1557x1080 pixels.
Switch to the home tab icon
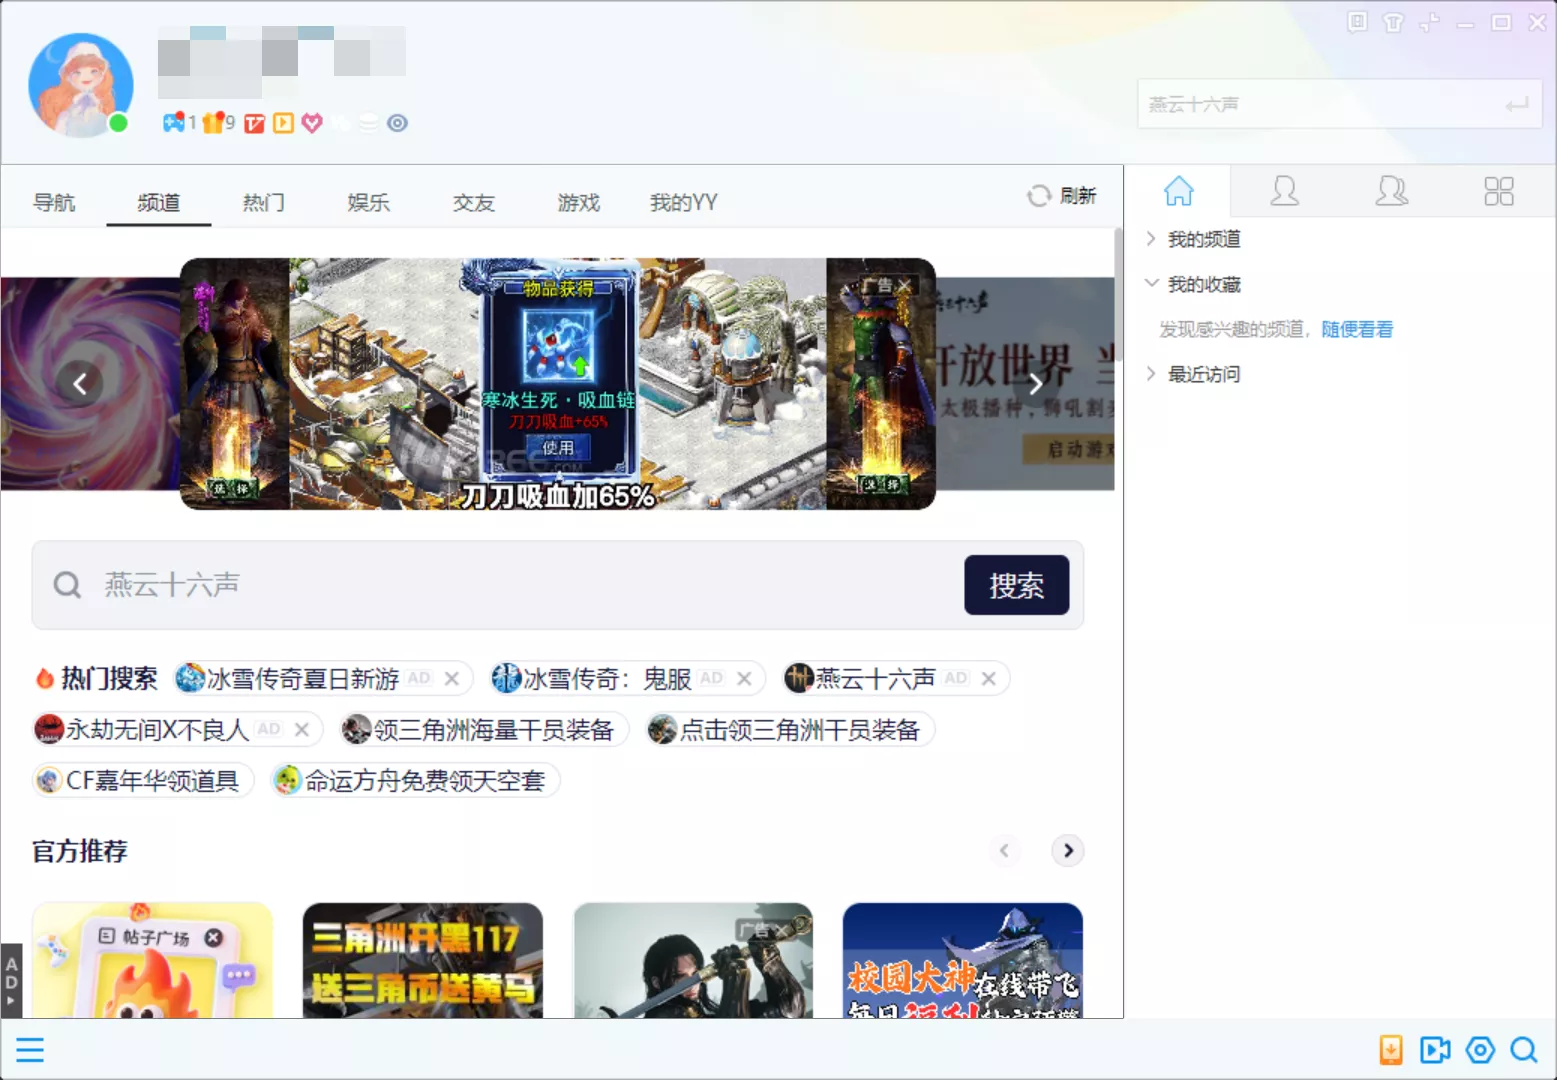point(1179,190)
